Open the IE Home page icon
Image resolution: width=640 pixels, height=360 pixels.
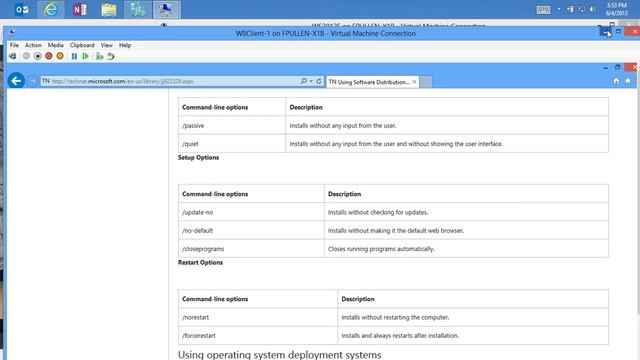[x=616, y=81]
